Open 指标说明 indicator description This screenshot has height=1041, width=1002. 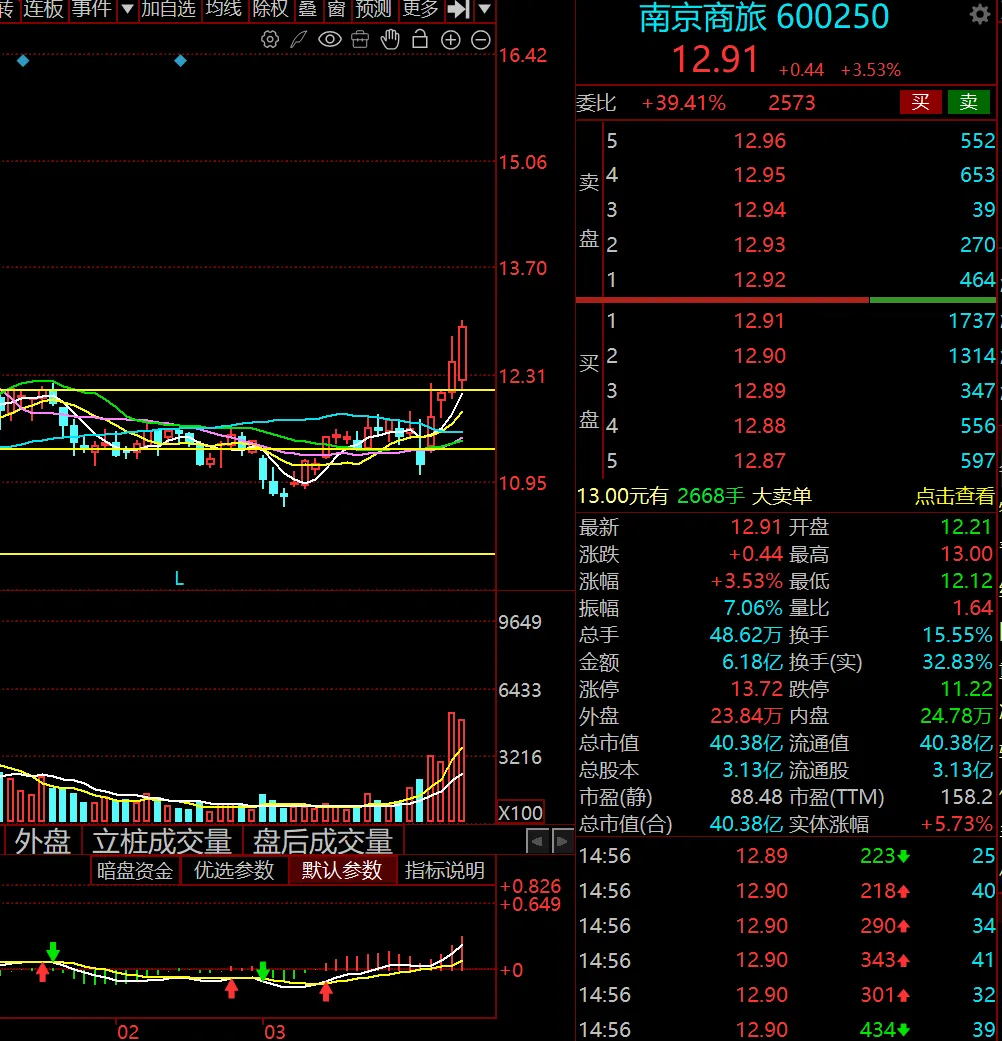pos(445,870)
